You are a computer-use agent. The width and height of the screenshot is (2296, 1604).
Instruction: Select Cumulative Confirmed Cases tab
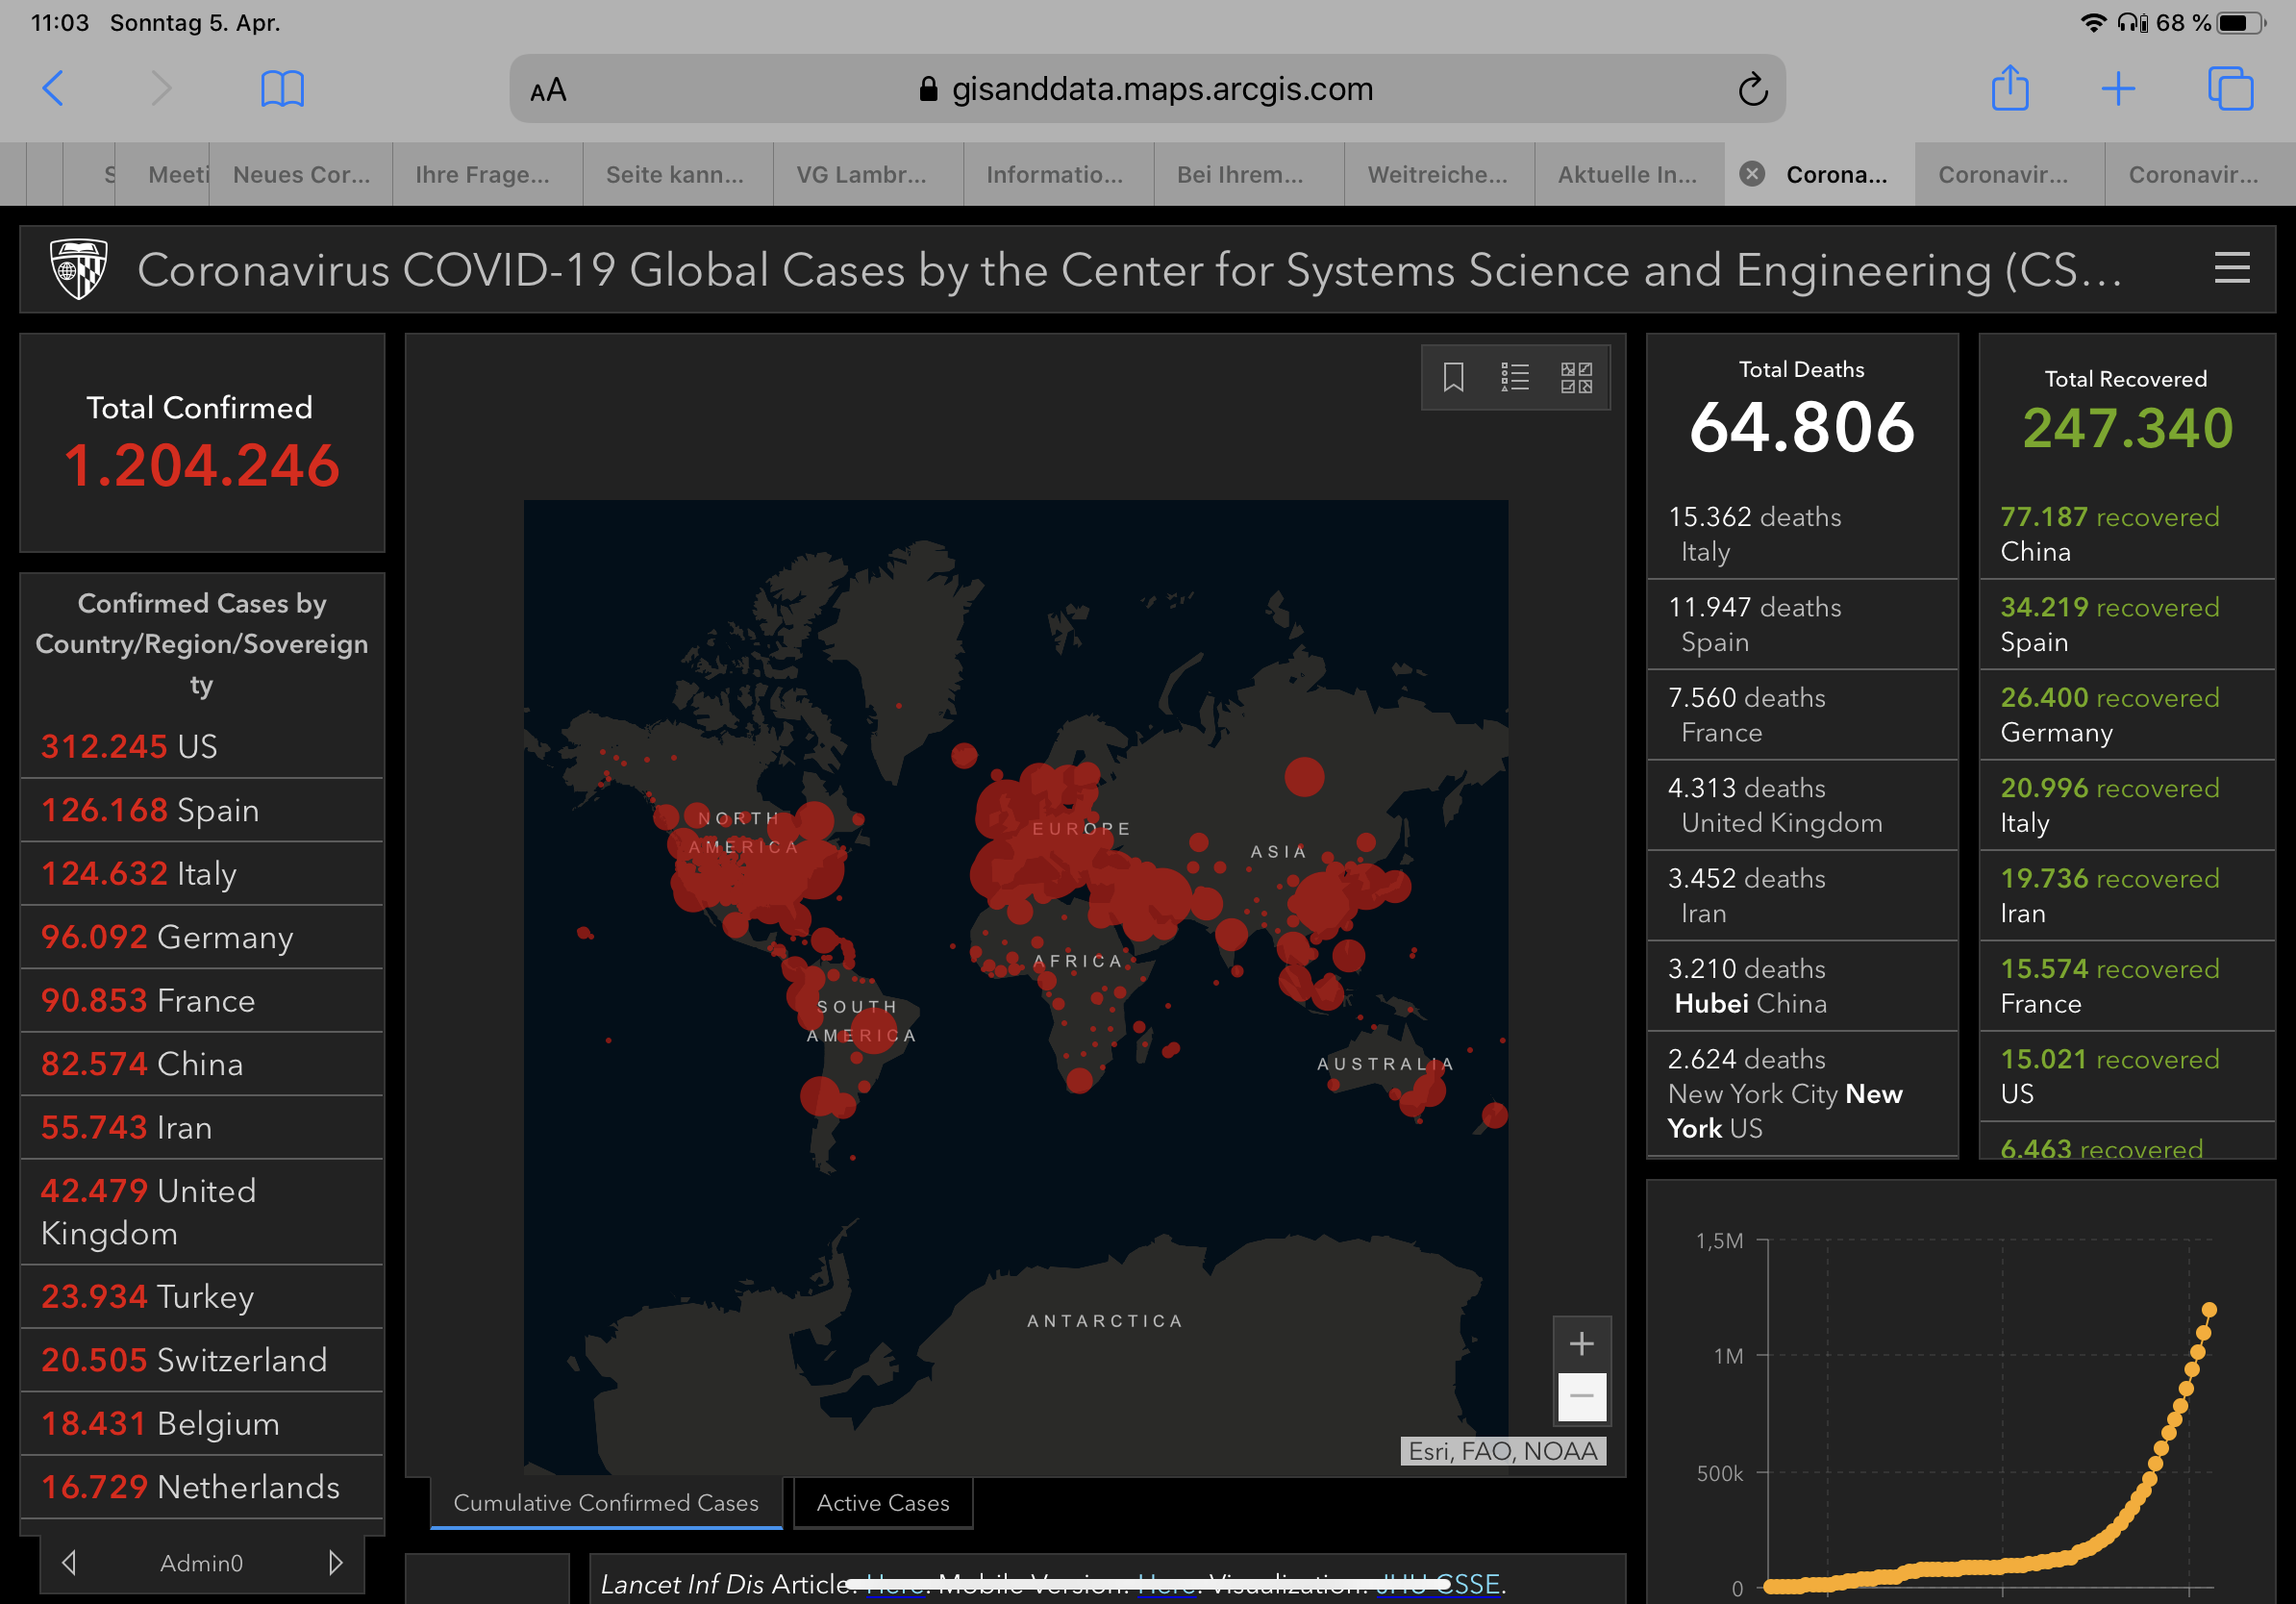(606, 1502)
